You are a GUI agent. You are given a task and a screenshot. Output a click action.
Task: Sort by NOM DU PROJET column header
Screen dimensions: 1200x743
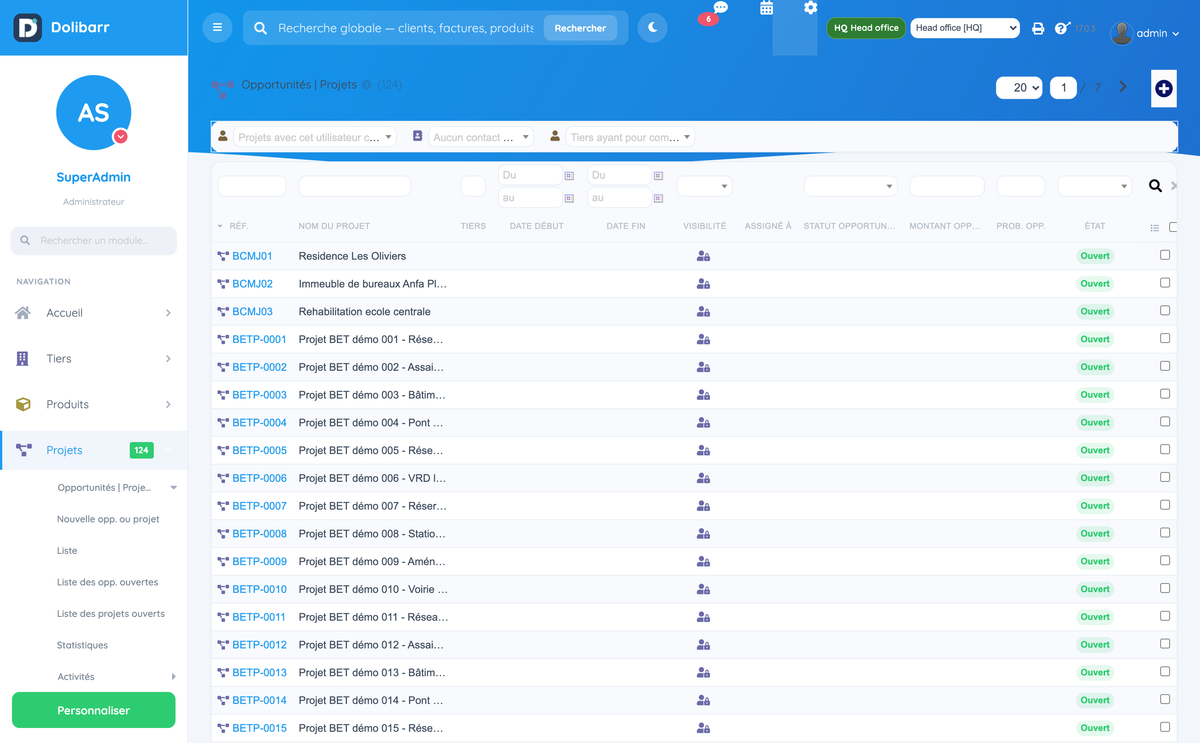334,226
